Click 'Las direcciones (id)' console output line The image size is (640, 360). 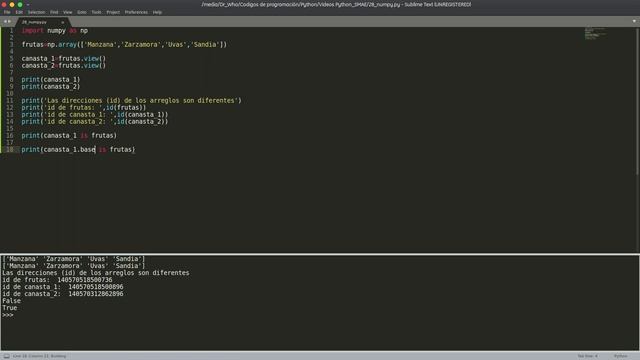pyautogui.click(x=96, y=273)
